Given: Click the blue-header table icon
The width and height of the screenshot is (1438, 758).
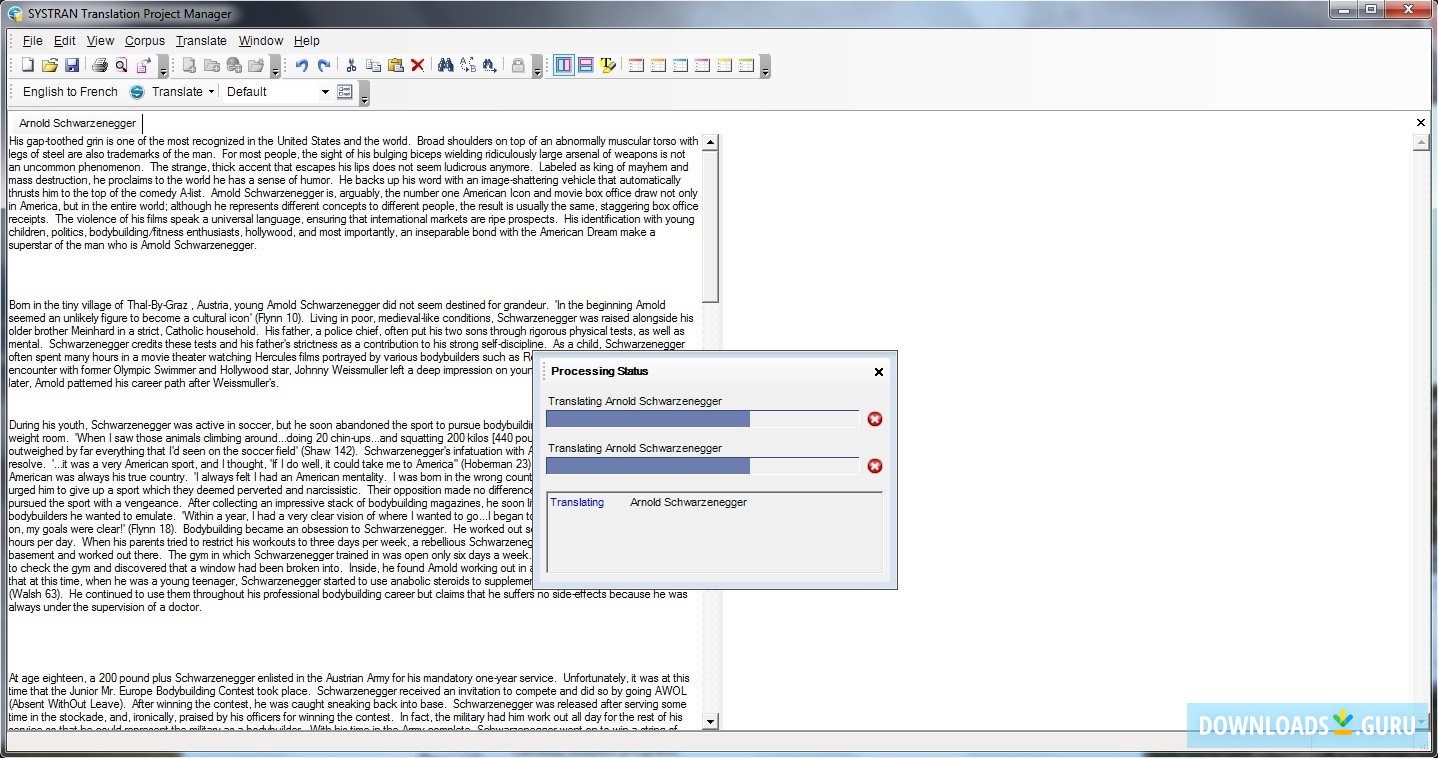Looking at the screenshot, I should pos(680,66).
